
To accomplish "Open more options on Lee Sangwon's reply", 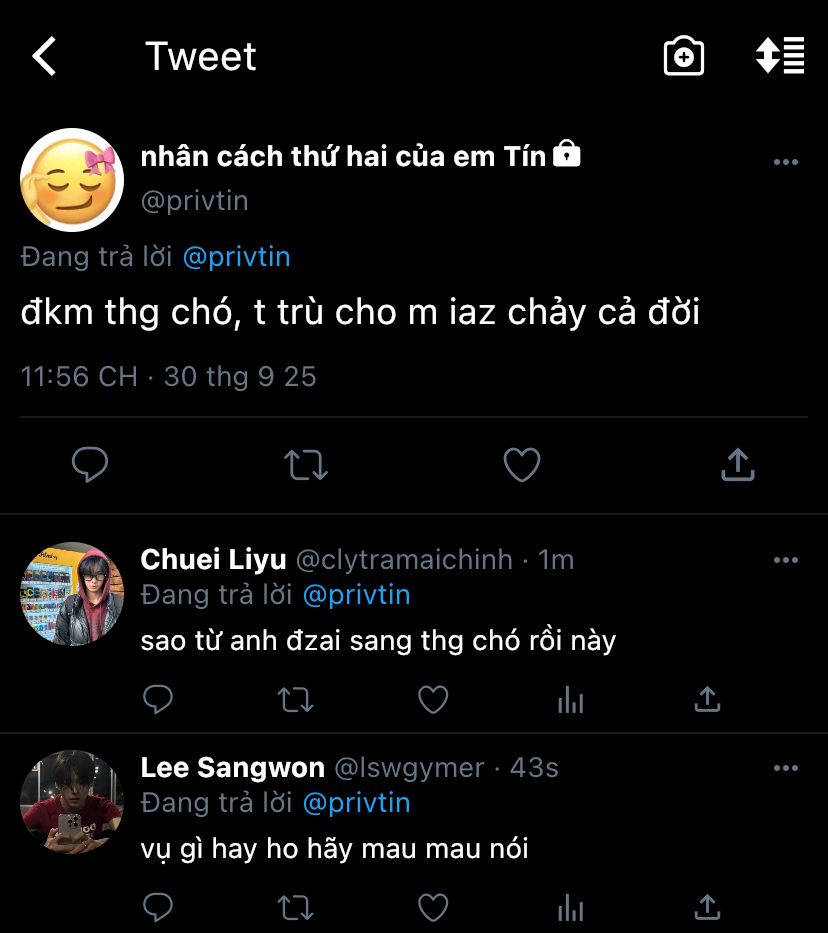I will point(786,768).
